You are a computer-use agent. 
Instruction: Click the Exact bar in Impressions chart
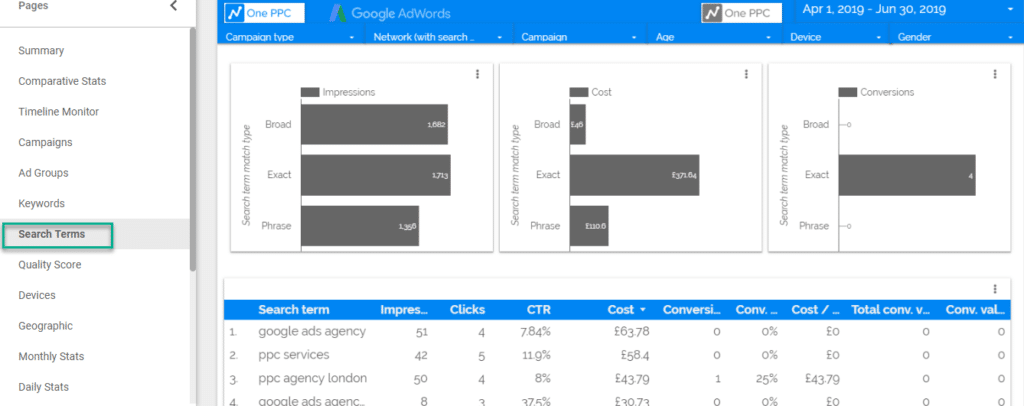pos(376,175)
